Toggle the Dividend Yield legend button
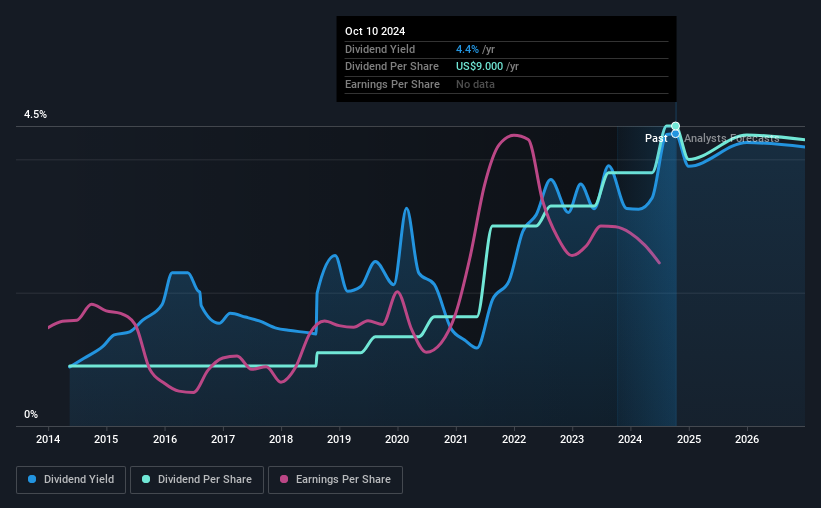The width and height of the screenshot is (821, 508). [x=71, y=480]
